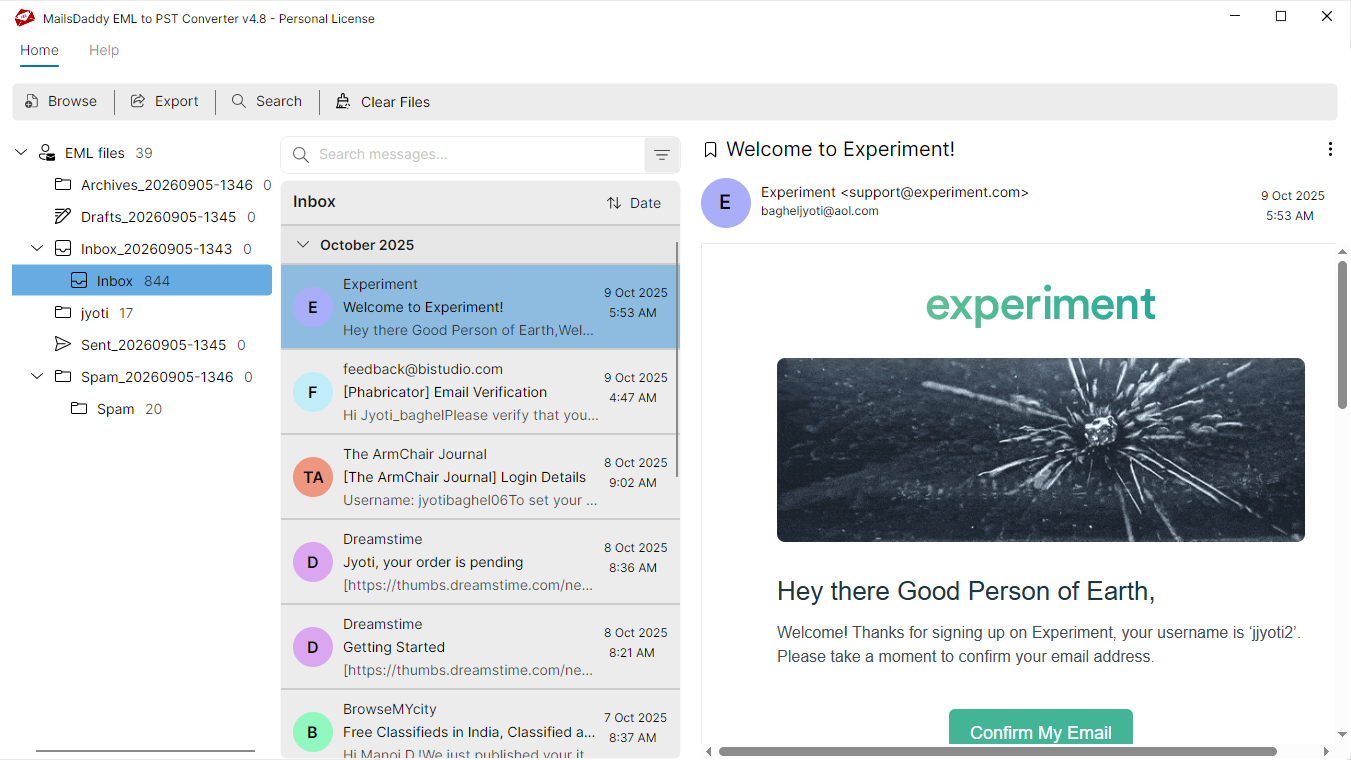
Task: Open the Help tab
Action: pyautogui.click(x=104, y=50)
